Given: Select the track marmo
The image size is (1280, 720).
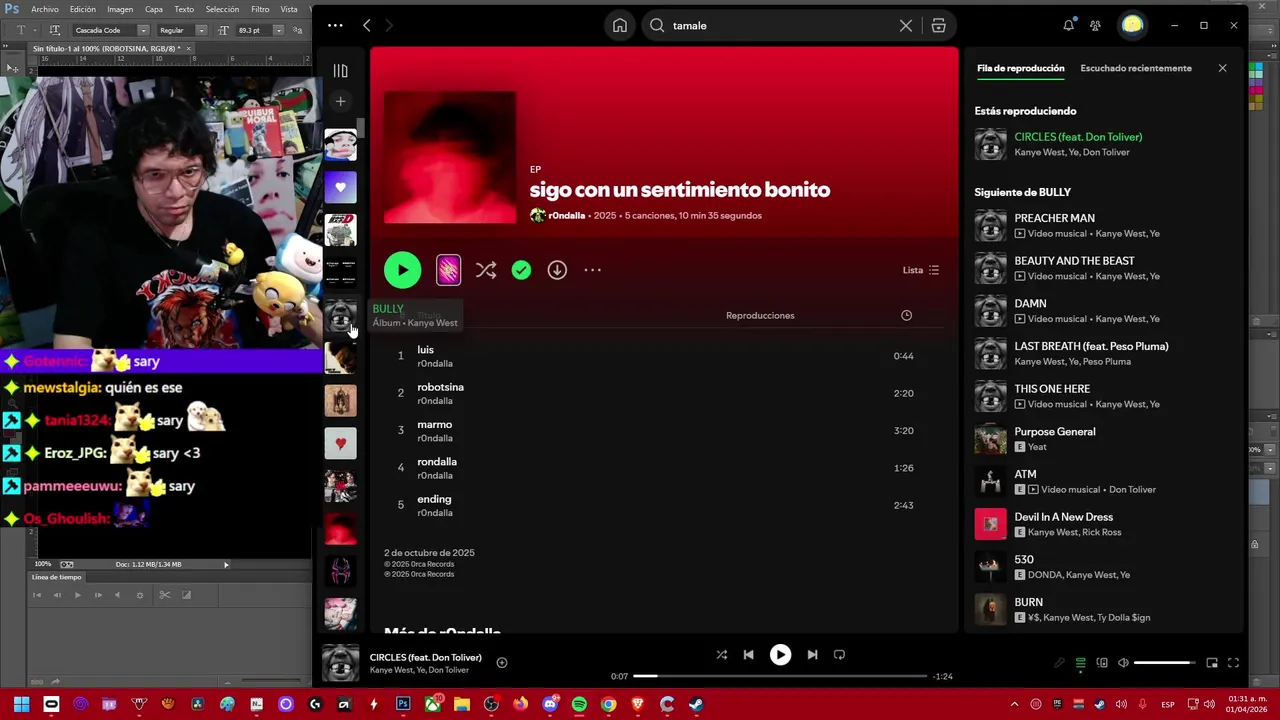Looking at the screenshot, I should (655, 431).
